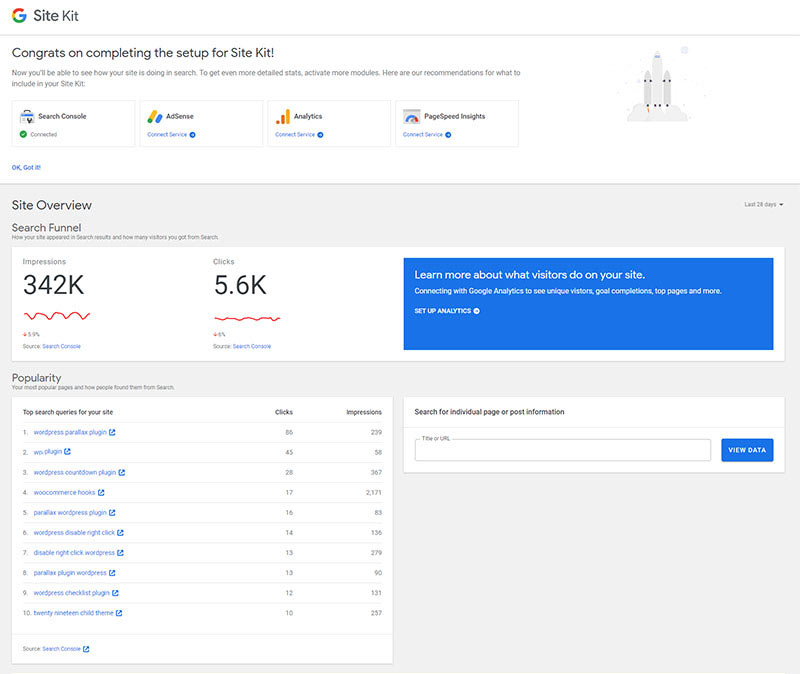Click the Clicks sparkline chart
The image size is (800, 674).
point(247,319)
